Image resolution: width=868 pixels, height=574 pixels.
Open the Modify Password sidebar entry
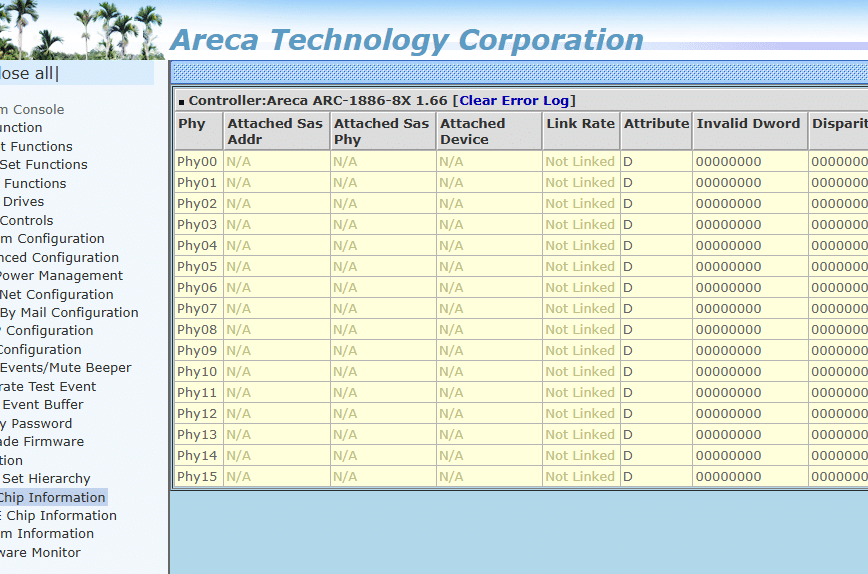36,424
